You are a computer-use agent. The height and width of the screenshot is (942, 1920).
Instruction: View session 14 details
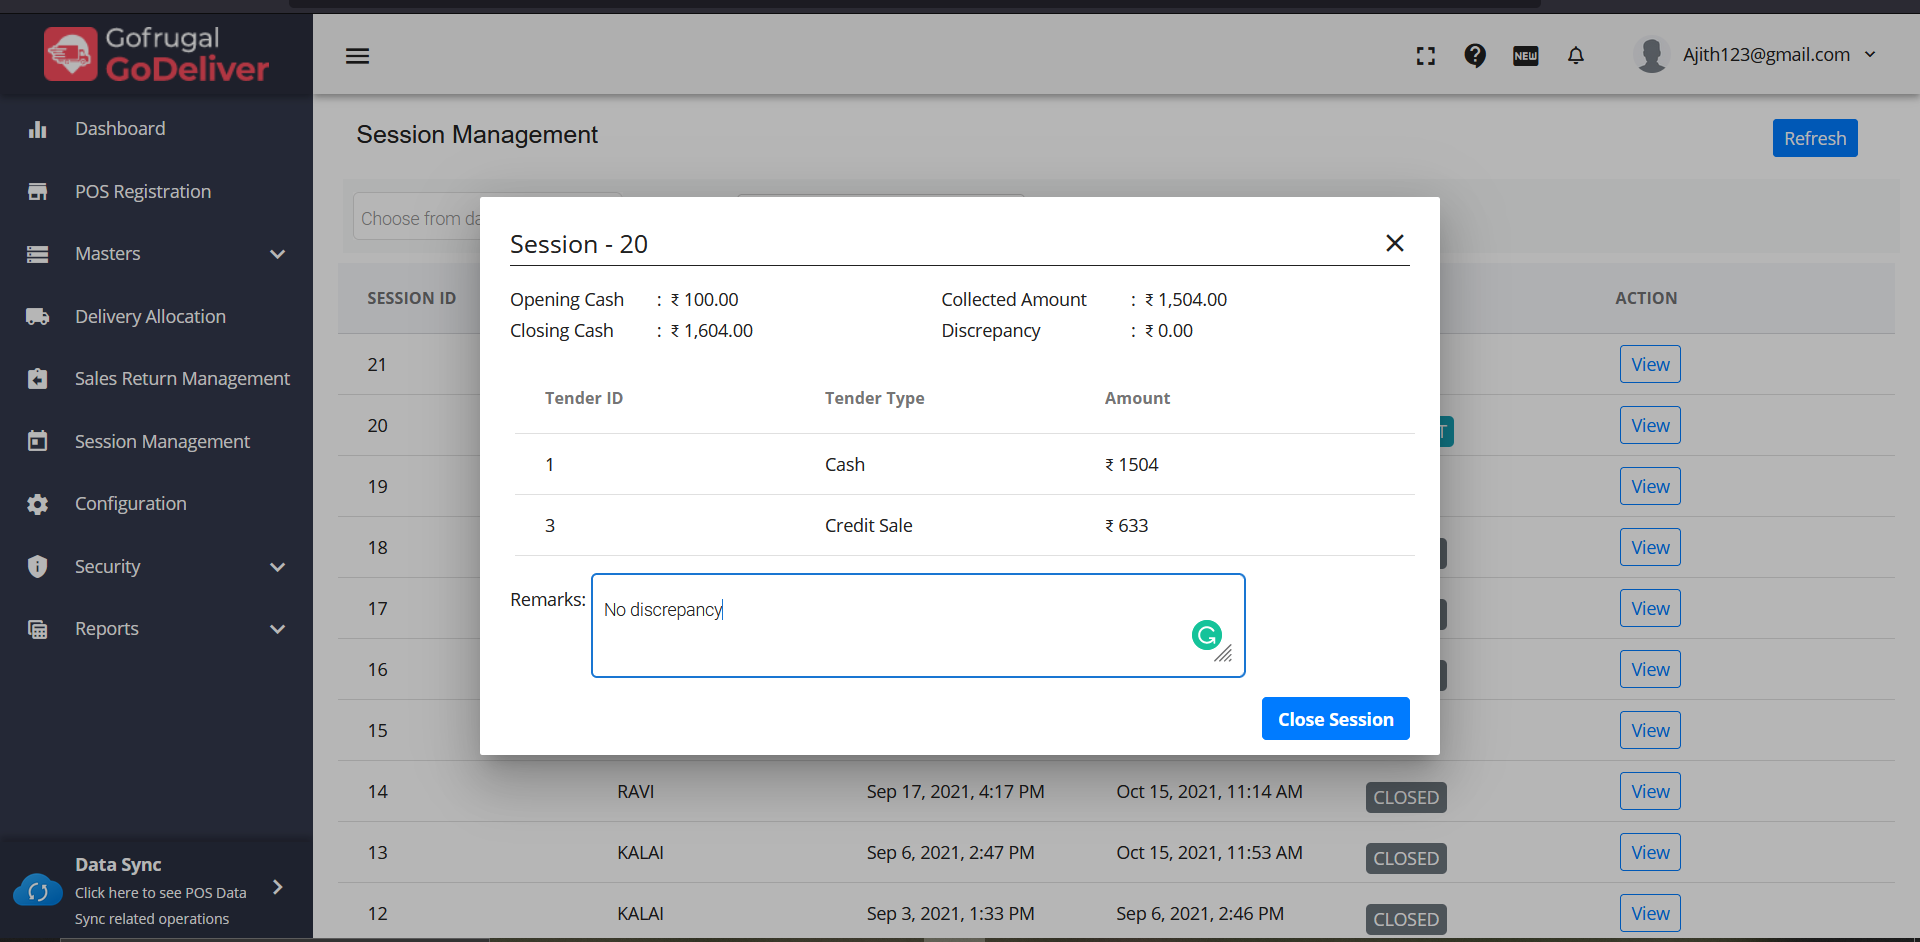click(1650, 792)
